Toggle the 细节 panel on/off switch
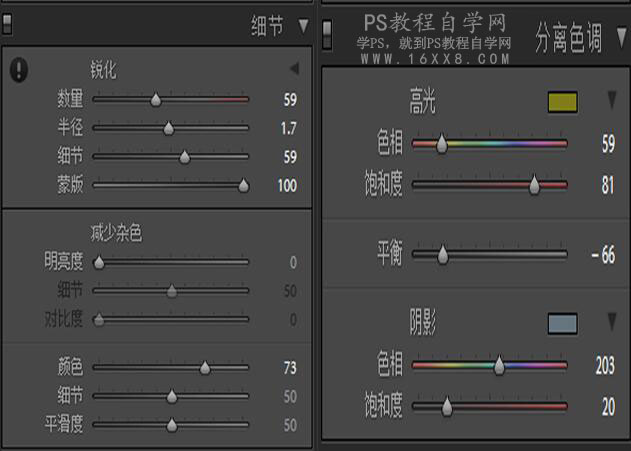631x451 pixels. (x=6, y=27)
